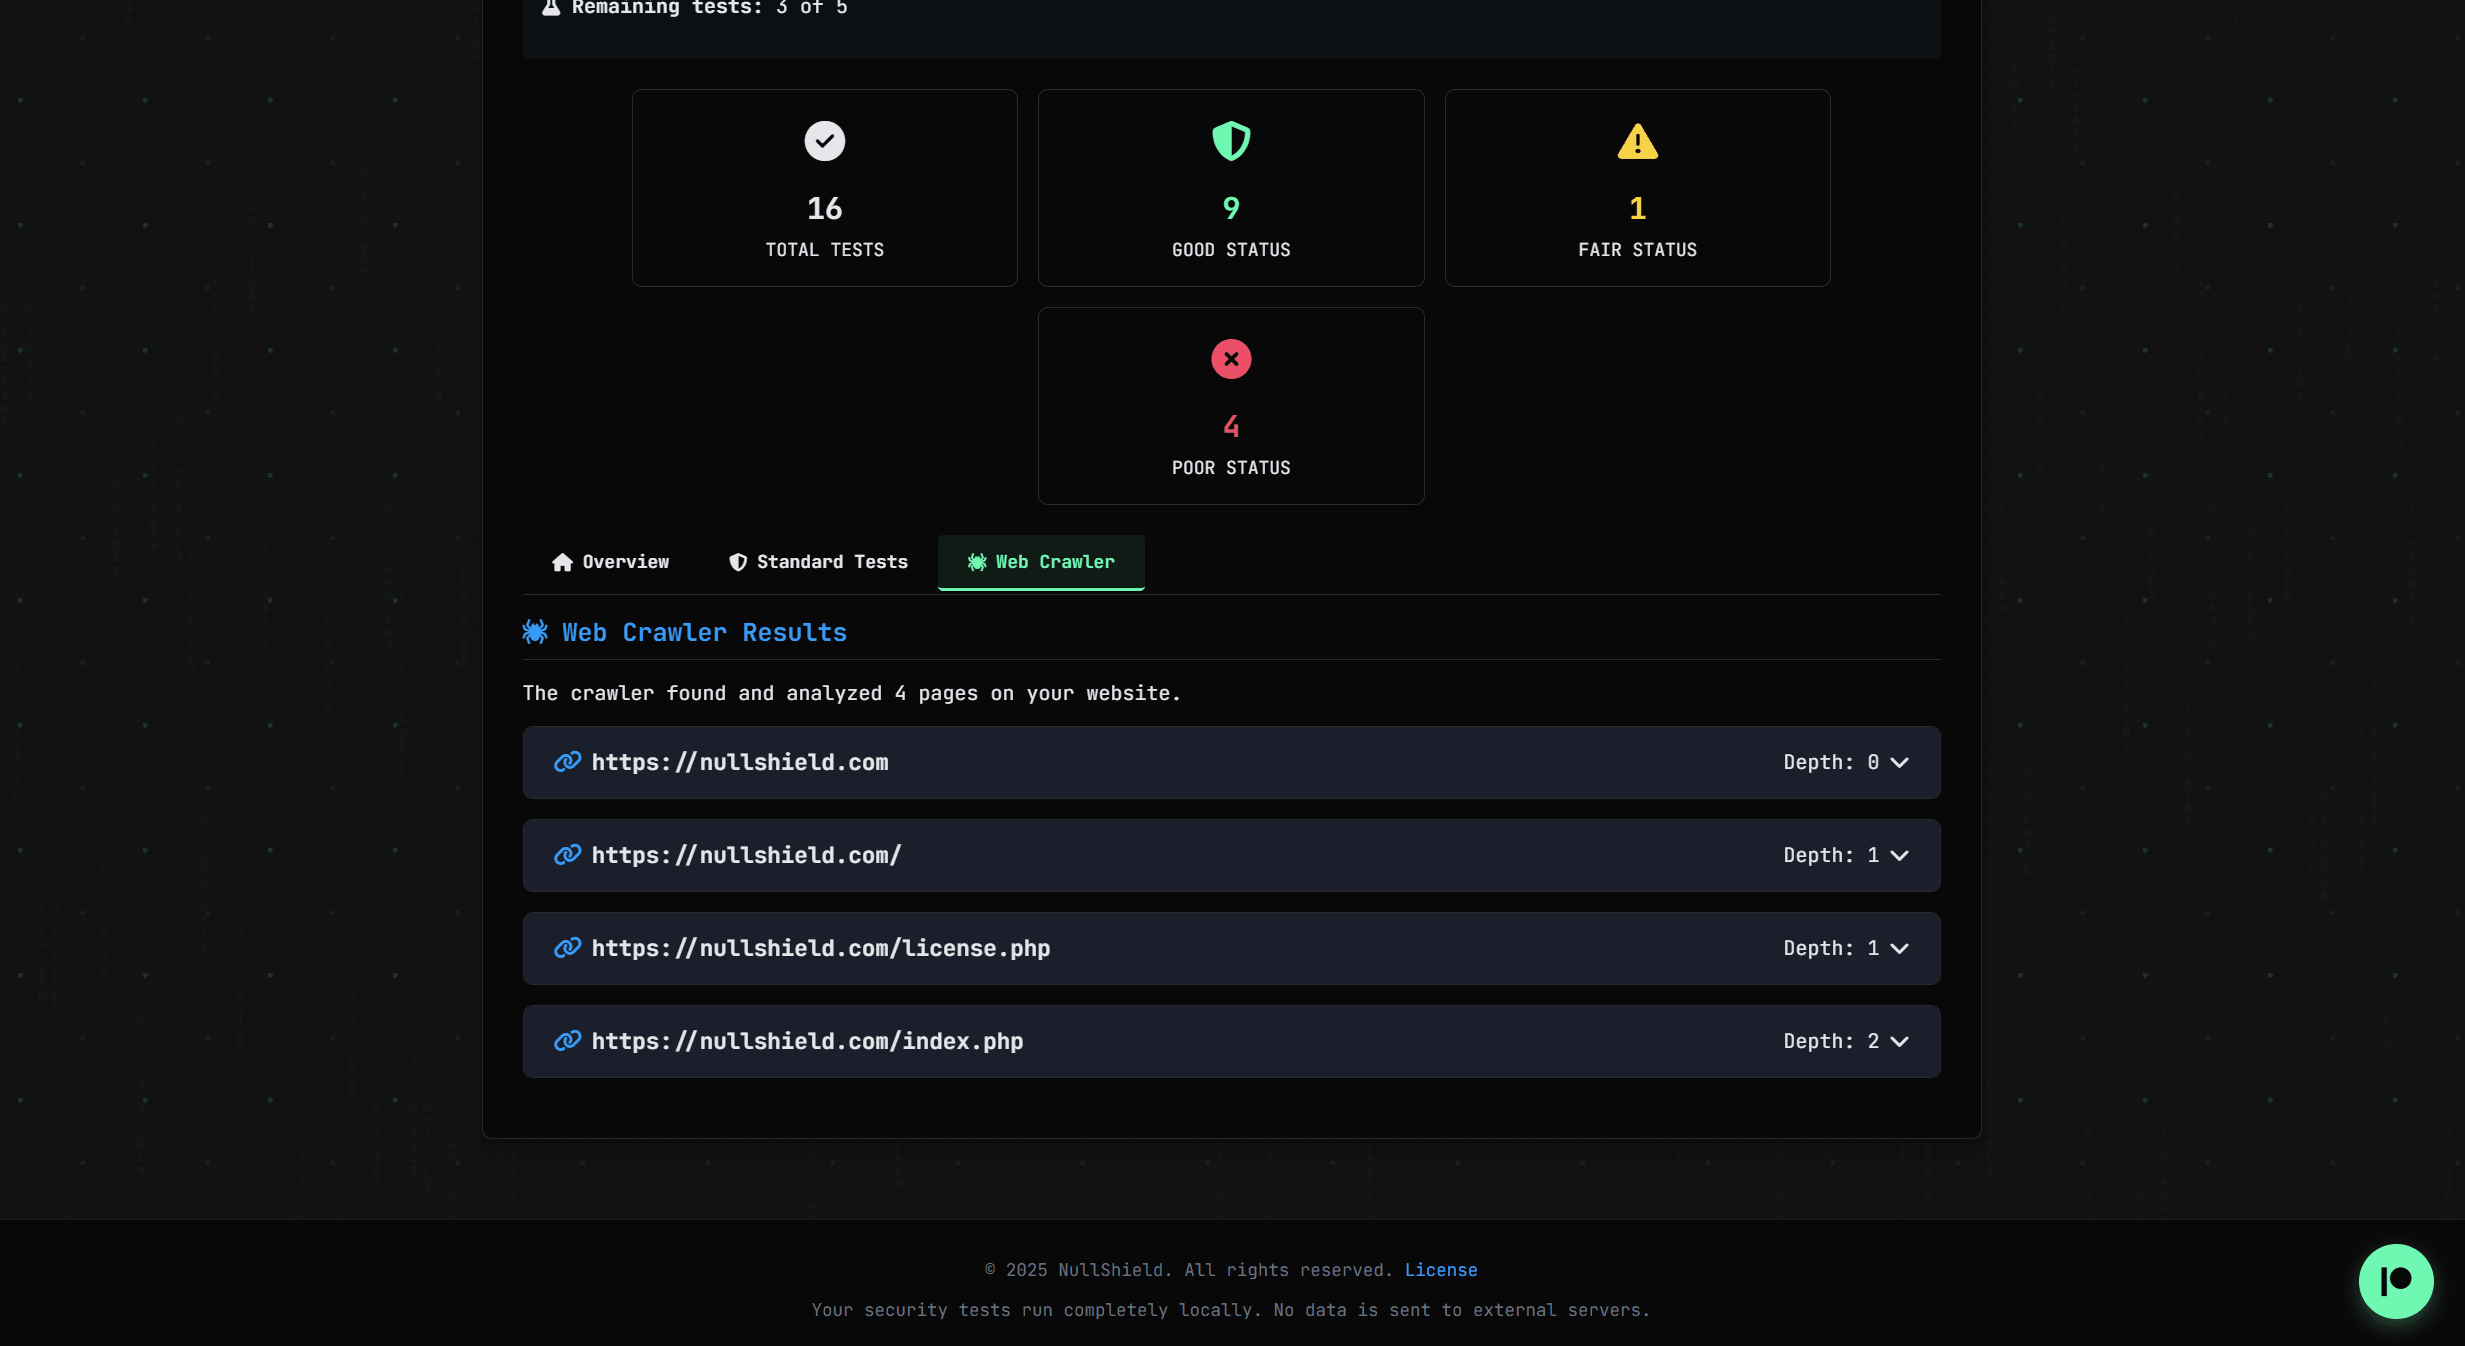The height and width of the screenshot is (1346, 2465).
Task: Click the green shield icon above Good Status
Action: point(1230,141)
